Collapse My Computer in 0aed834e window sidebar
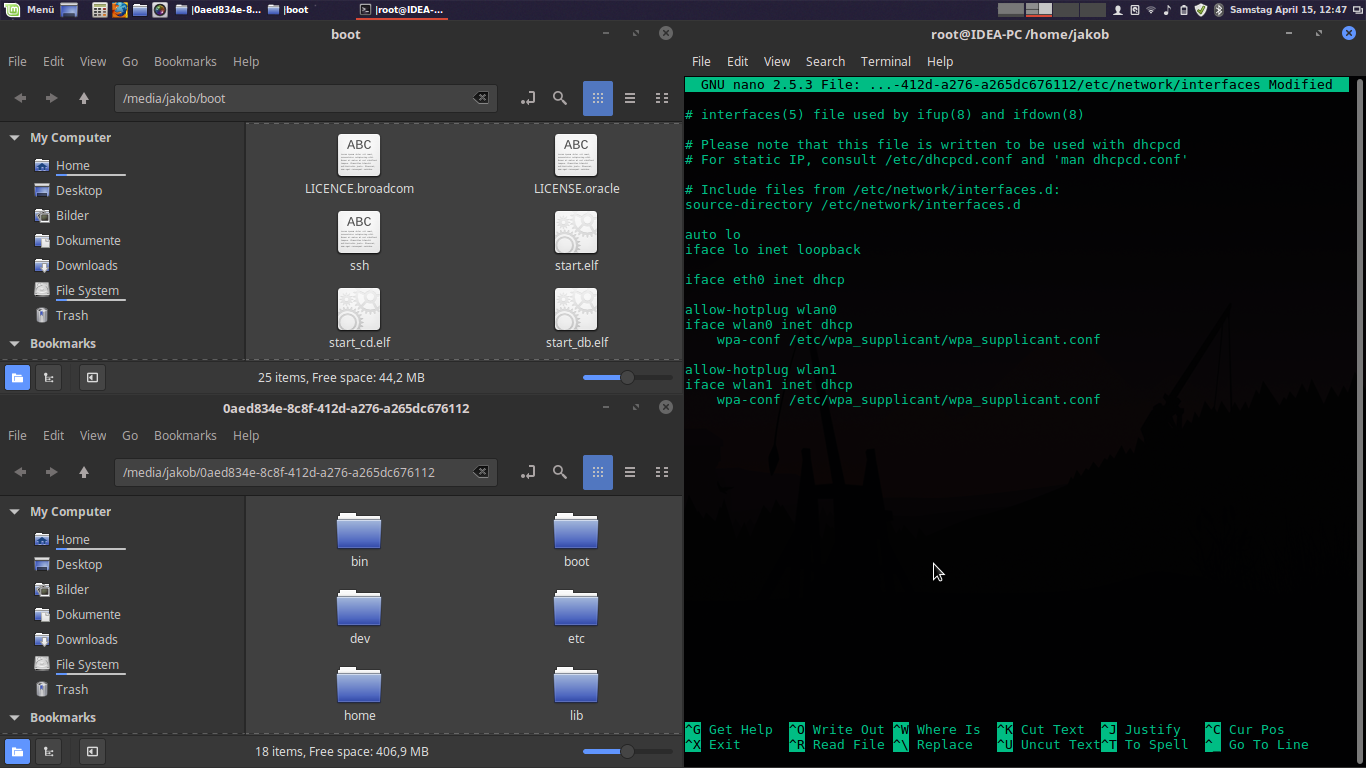This screenshot has width=1366, height=768. 14,512
